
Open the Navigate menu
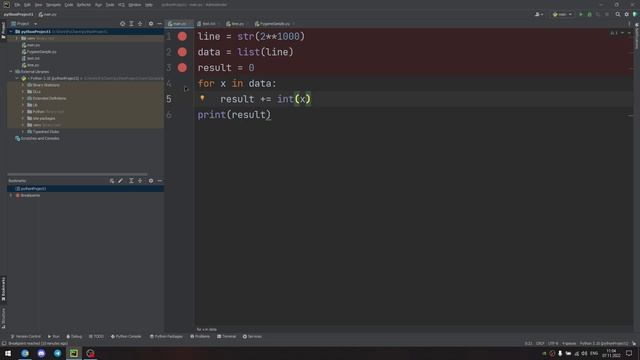click(53, 5)
